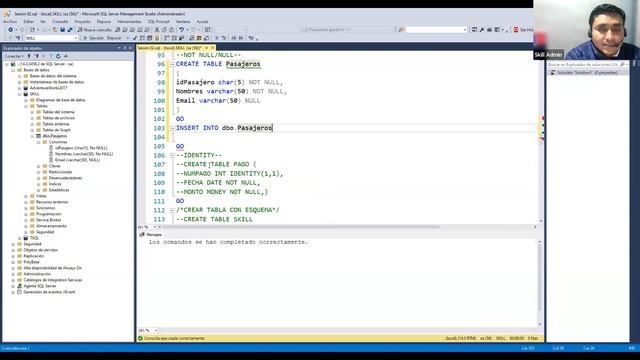Viewport: 640px width, 360px height.
Task: Click the decrease indent icon
Action: coord(233,38)
